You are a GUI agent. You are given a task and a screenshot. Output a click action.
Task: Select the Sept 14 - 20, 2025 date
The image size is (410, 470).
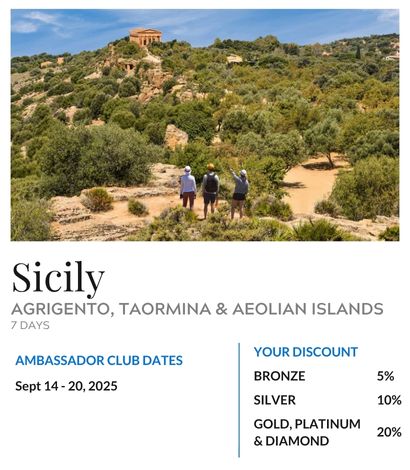66,386
